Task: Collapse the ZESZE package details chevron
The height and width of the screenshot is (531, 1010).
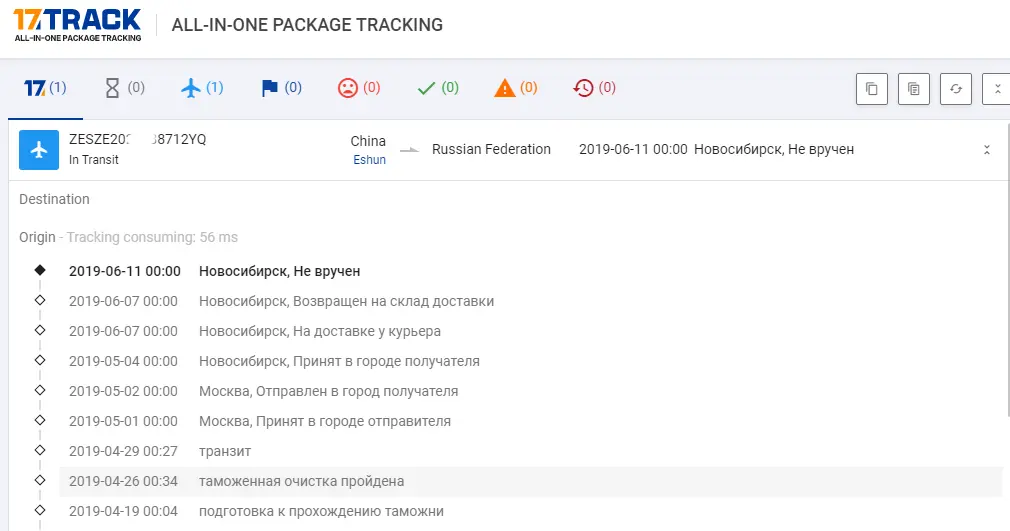Action: coord(986,150)
